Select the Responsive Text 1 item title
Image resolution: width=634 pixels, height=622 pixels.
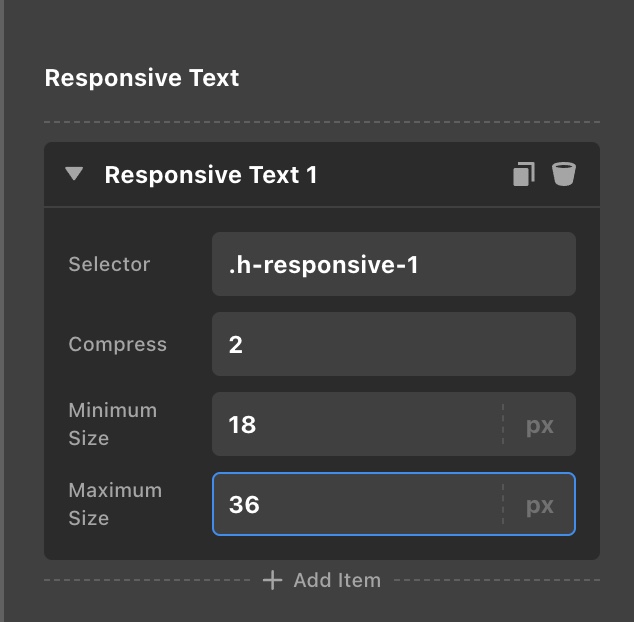pos(211,175)
